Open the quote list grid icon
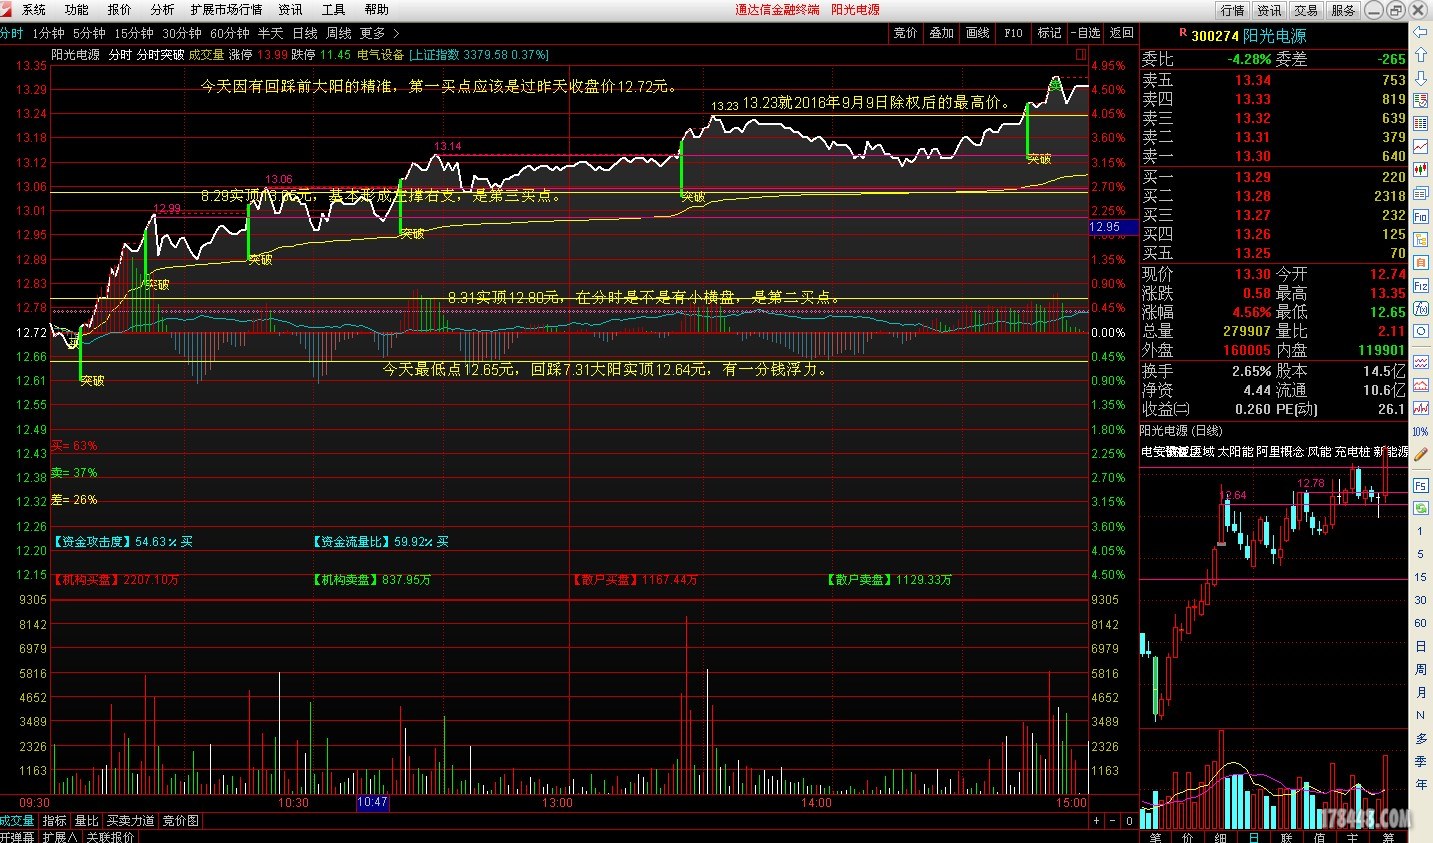Screen dimensions: 1433x843 [x=1420, y=122]
